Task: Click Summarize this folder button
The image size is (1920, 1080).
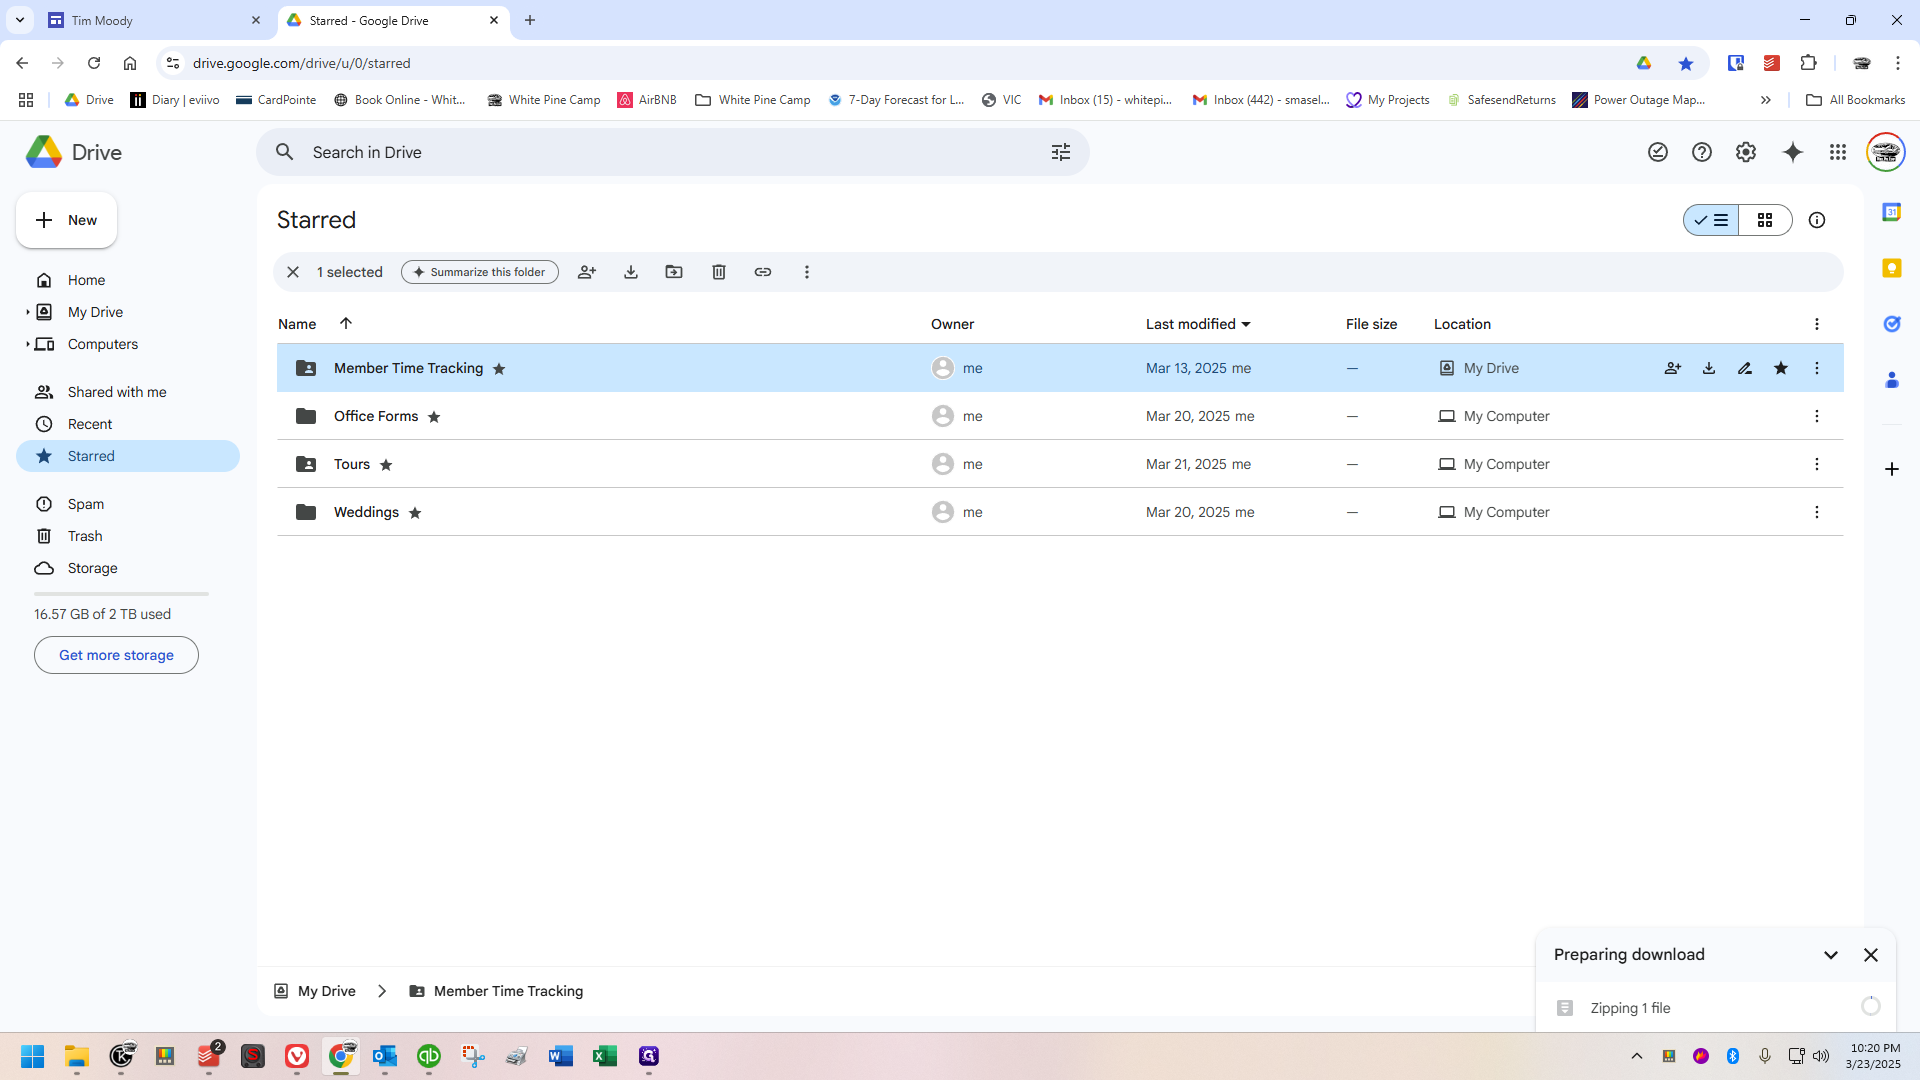Action: [x=480, y=272]
